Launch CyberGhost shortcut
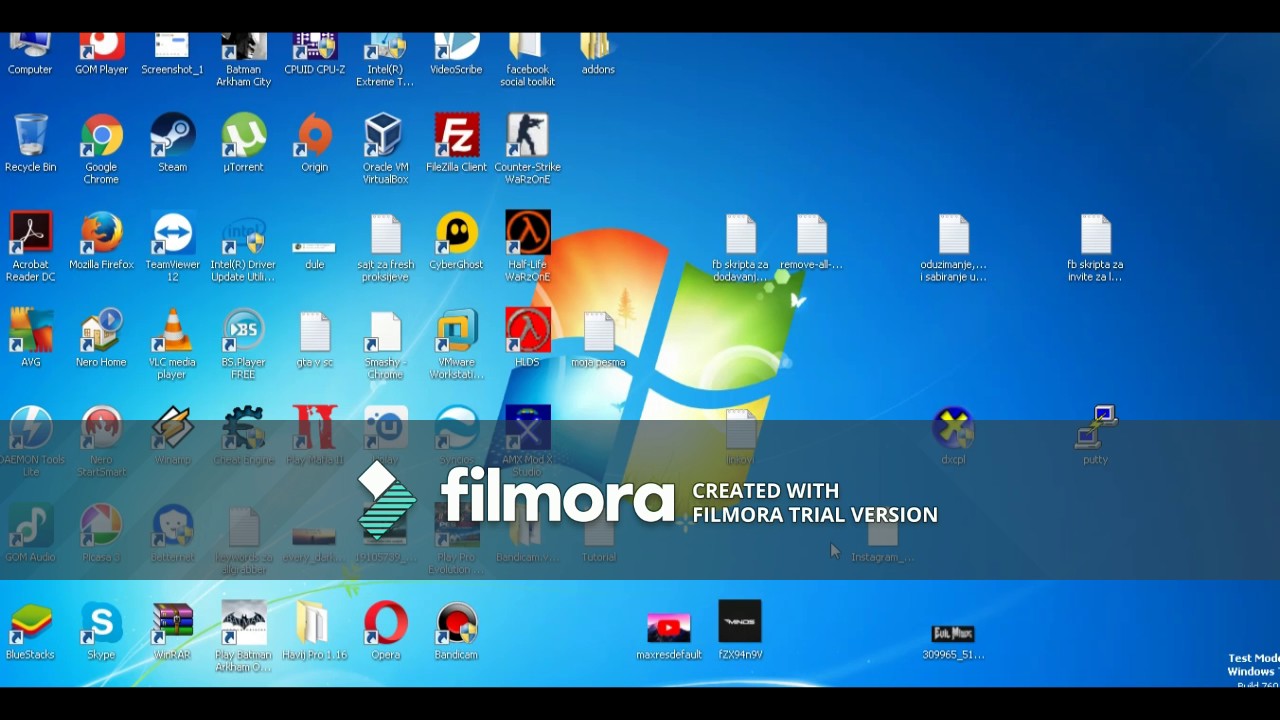The height and width of the screenshot is (720, 1280). click(x=456, y=234)
